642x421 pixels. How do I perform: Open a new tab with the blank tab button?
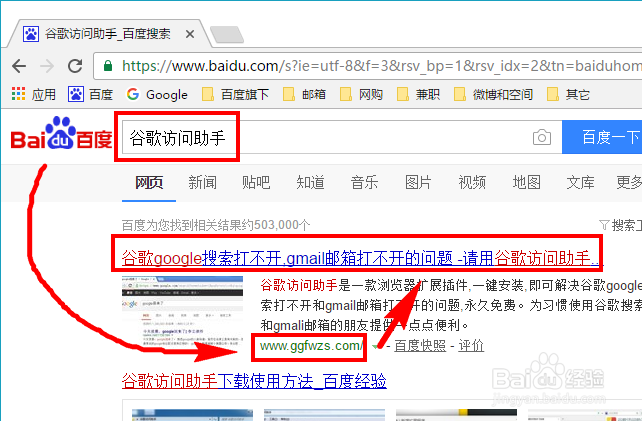(226, 34)
